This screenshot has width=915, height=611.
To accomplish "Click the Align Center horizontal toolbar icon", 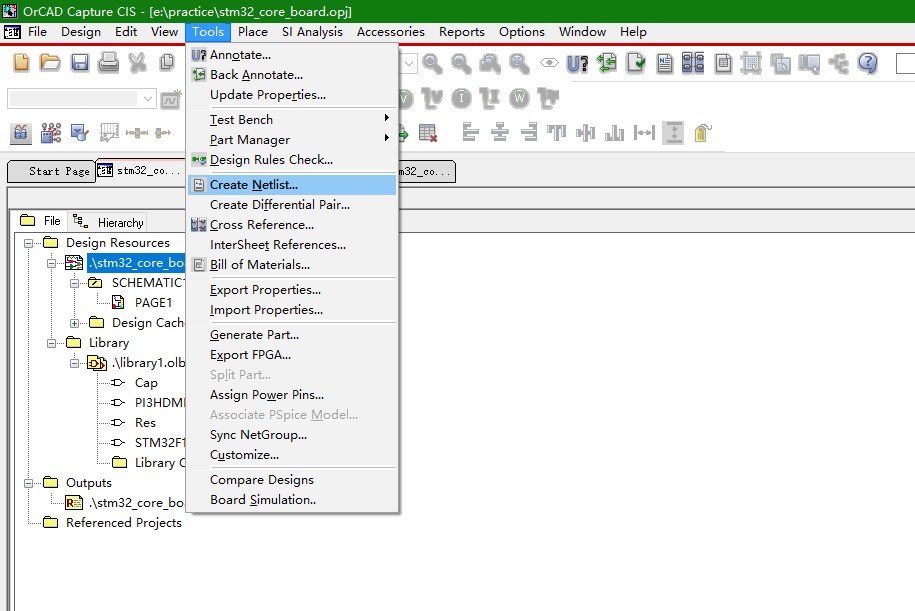I will point(500,132).
